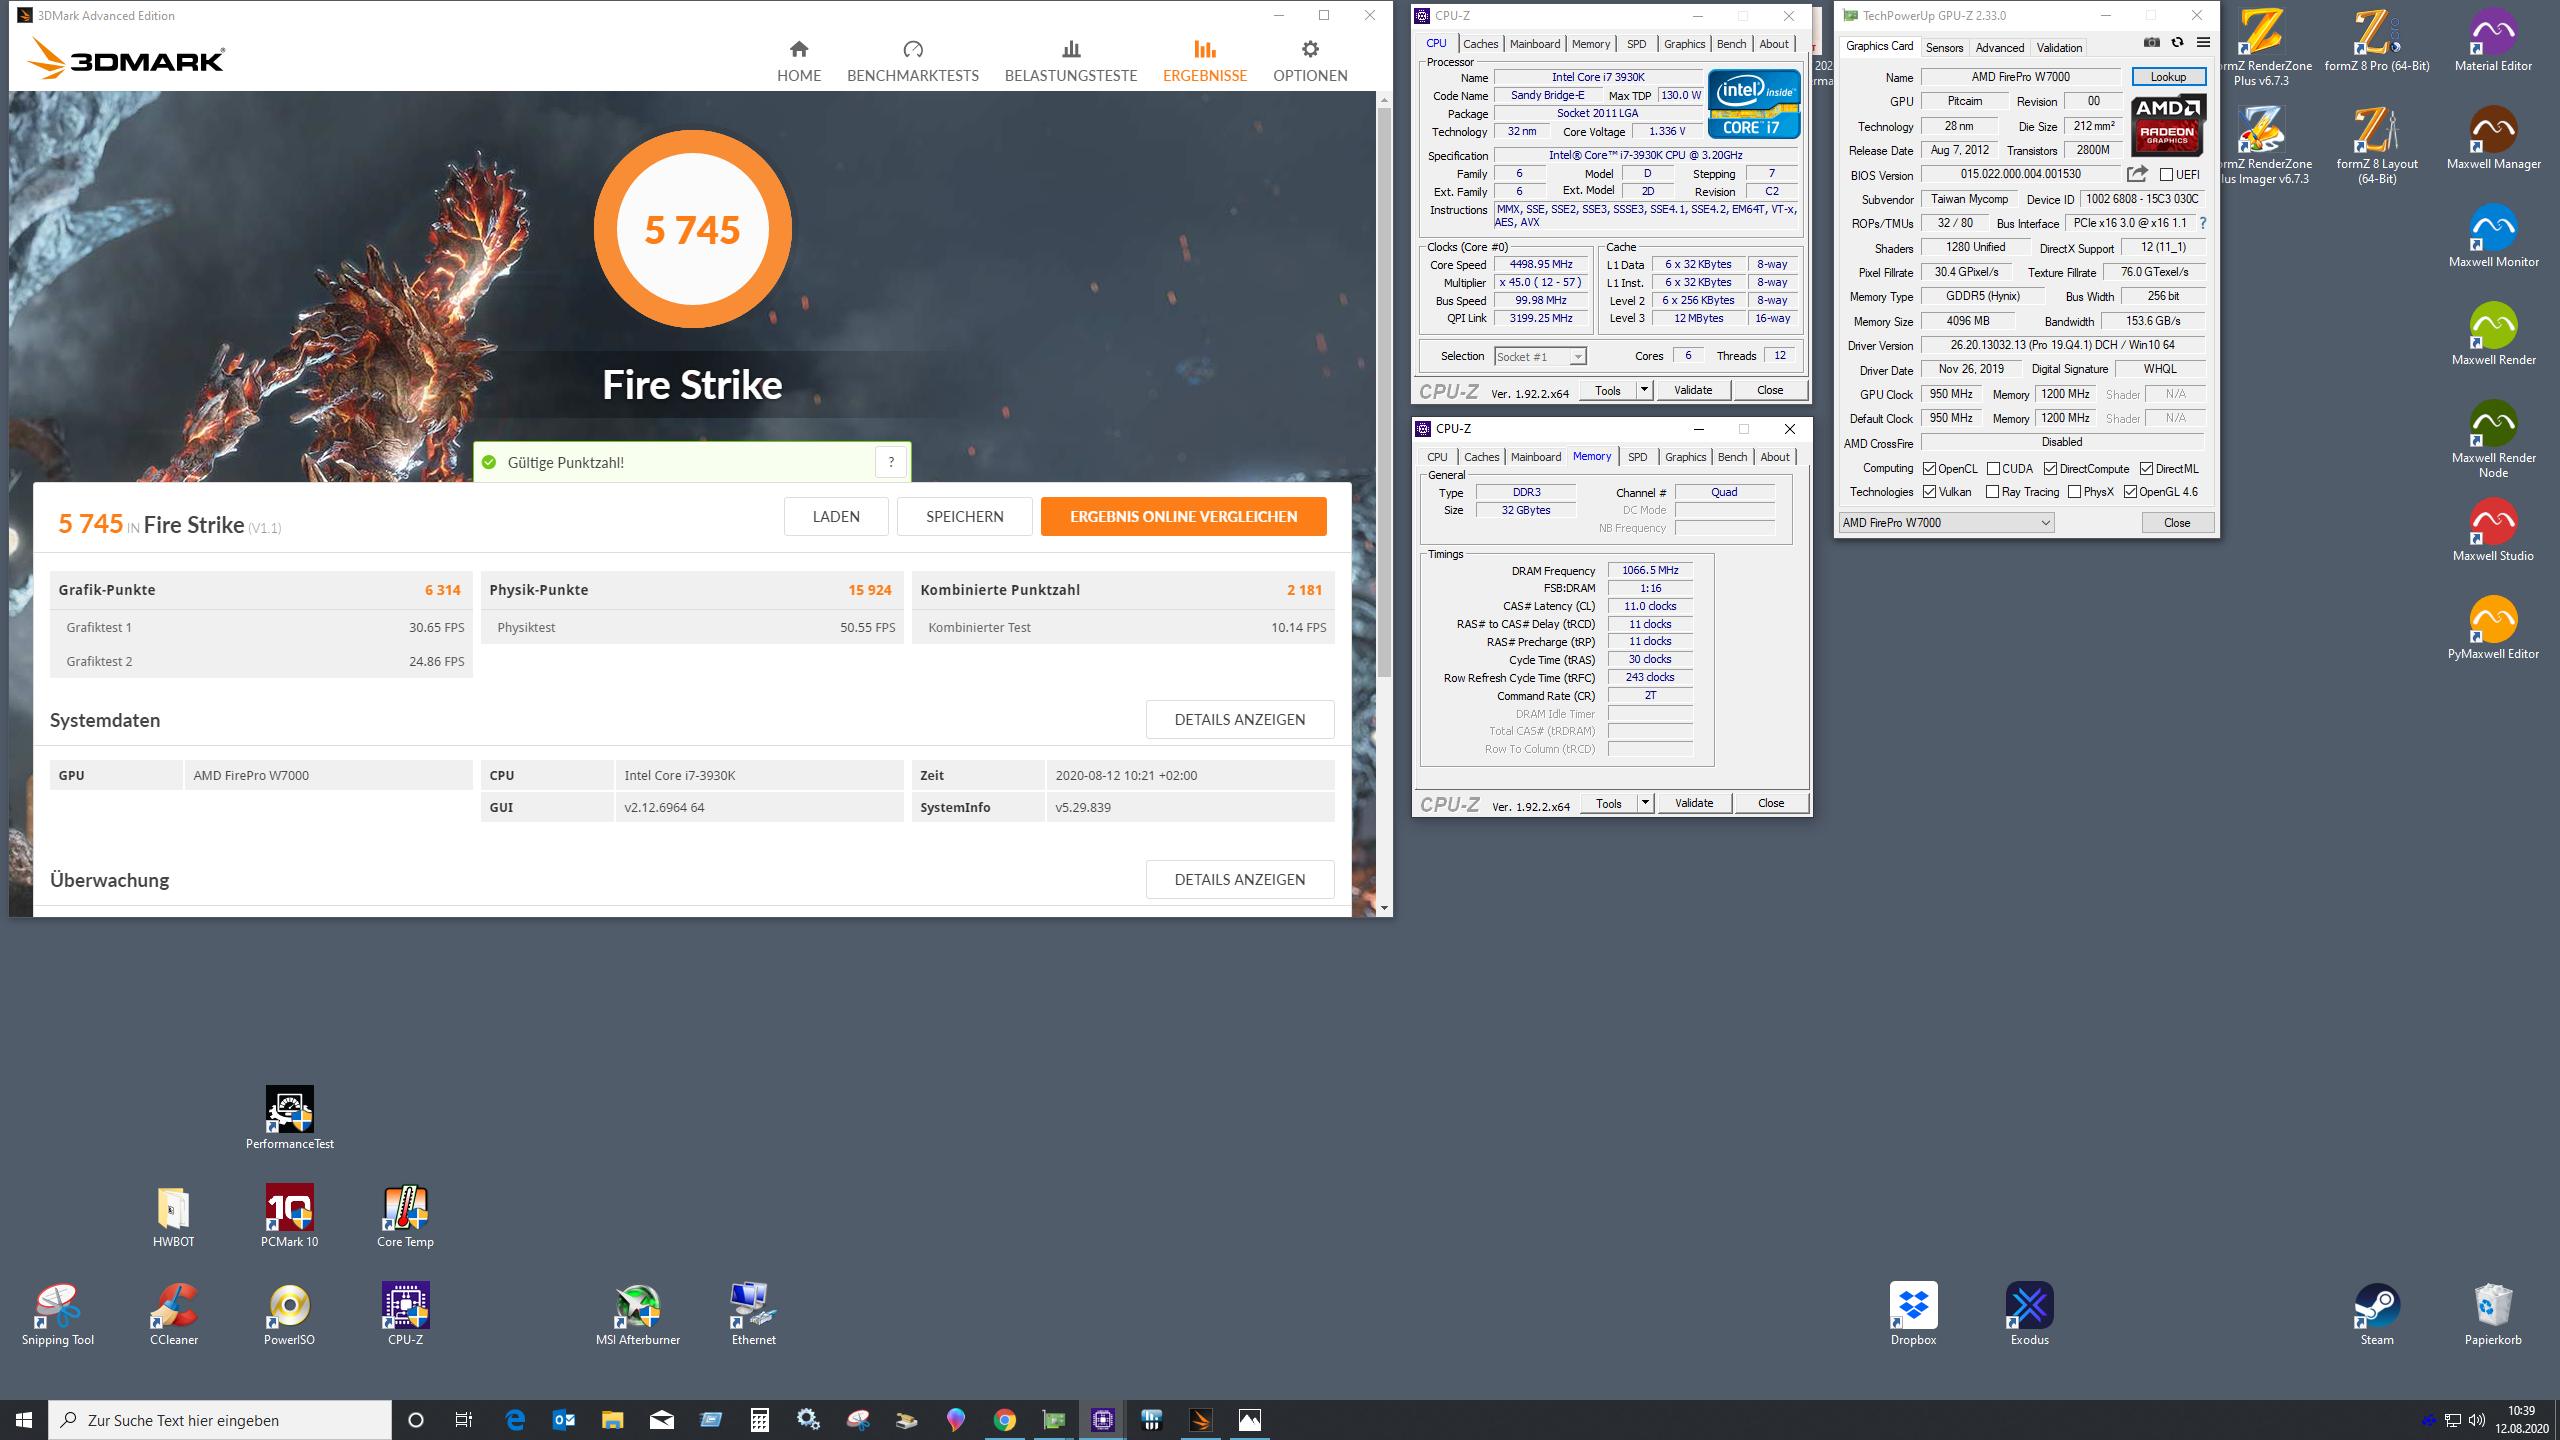2560x1440 pixels.
Task: Click the Chrome icon in the taskbar
Action: (1004, 1420)
